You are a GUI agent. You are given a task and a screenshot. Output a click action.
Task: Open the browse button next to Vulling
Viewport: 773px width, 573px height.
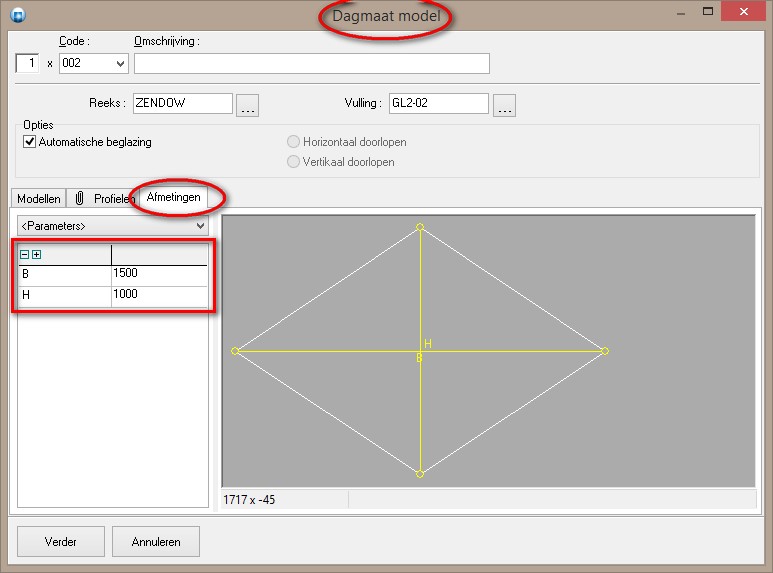coord(504,105)
